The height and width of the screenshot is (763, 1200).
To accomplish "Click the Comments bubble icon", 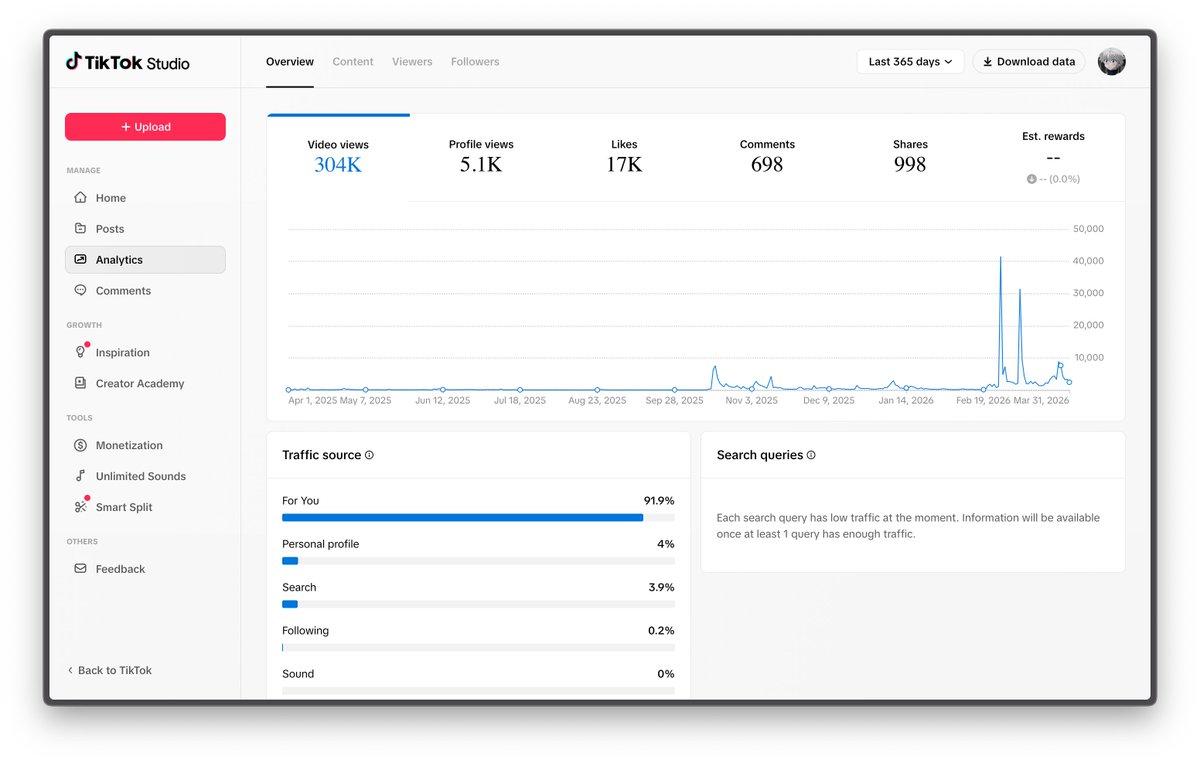I will (81, 291).
